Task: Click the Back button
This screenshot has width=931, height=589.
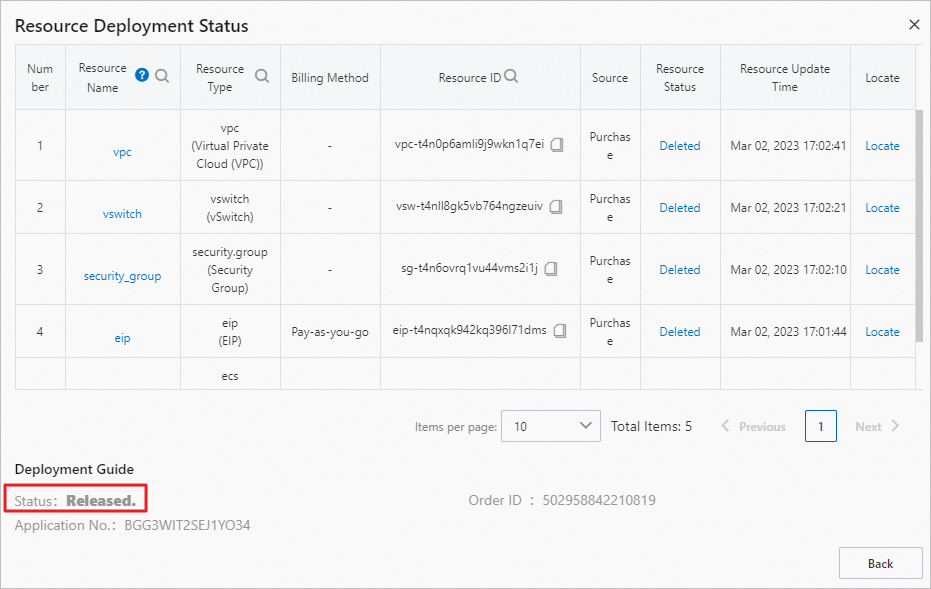Action: (880, 564)
